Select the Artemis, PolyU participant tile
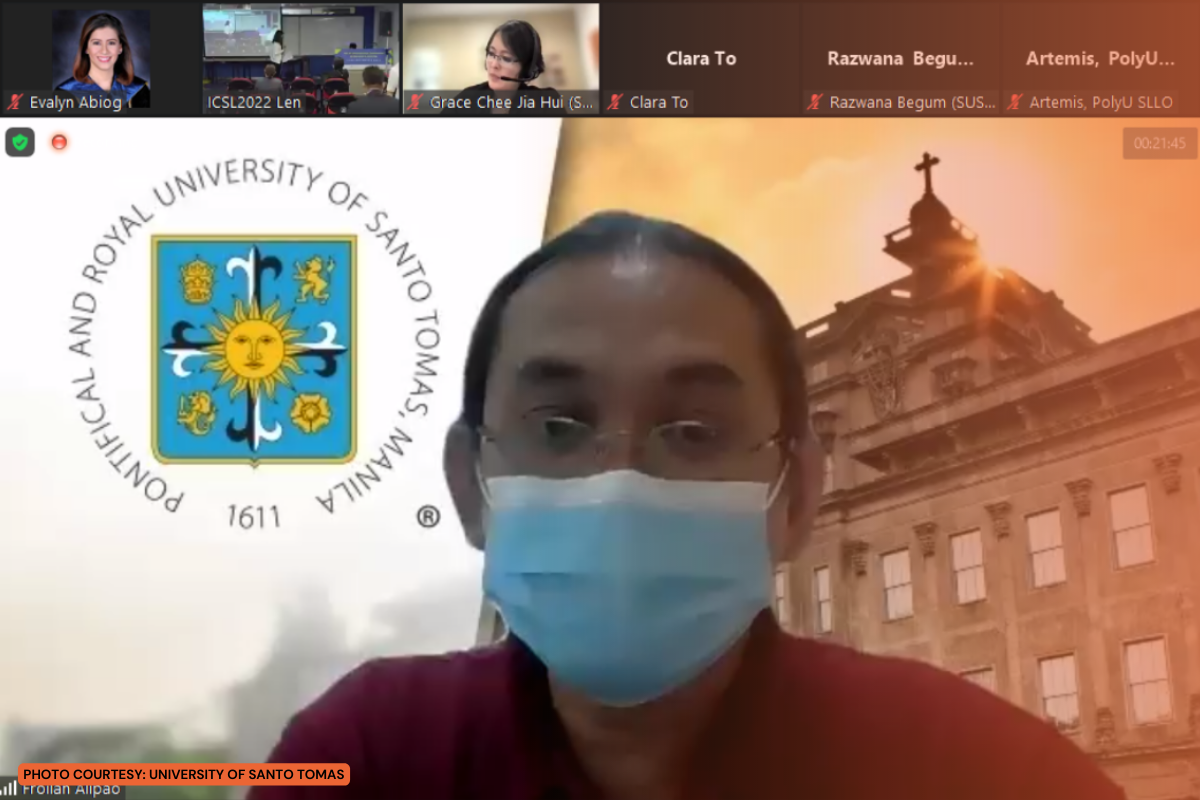Screen dimensions: 1200x800 click(1100, 58)
